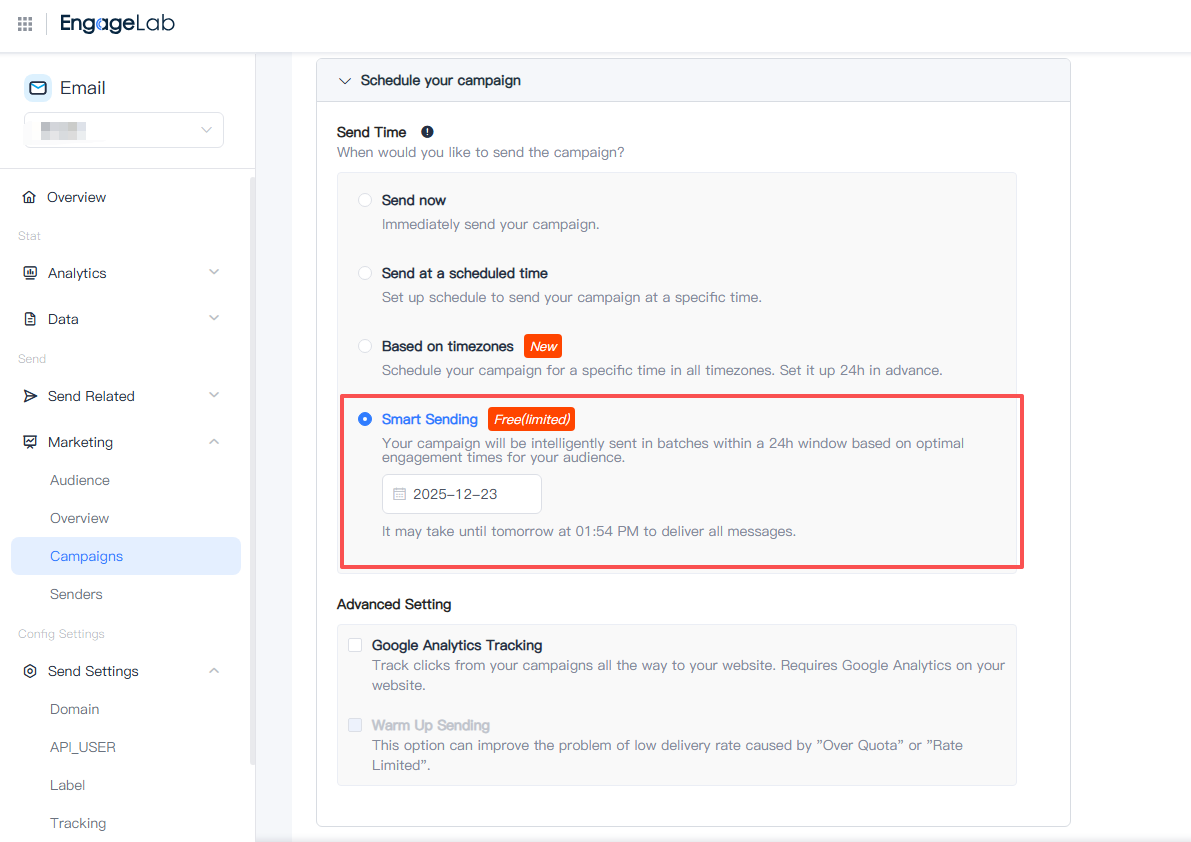Open the account selector dropdown

124,130
